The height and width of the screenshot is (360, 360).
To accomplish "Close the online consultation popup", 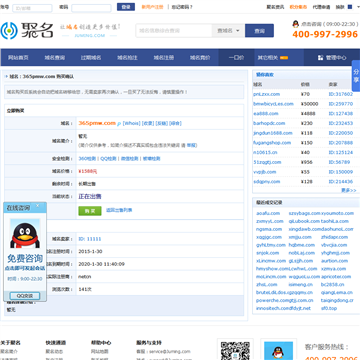I will [37, 206].
